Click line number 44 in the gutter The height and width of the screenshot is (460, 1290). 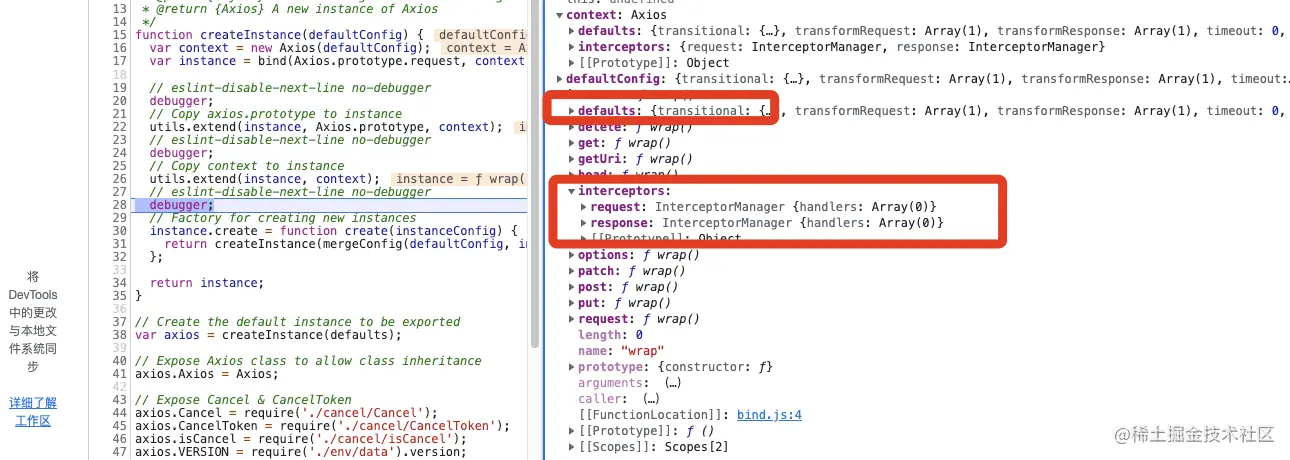(x=119, y=413)
